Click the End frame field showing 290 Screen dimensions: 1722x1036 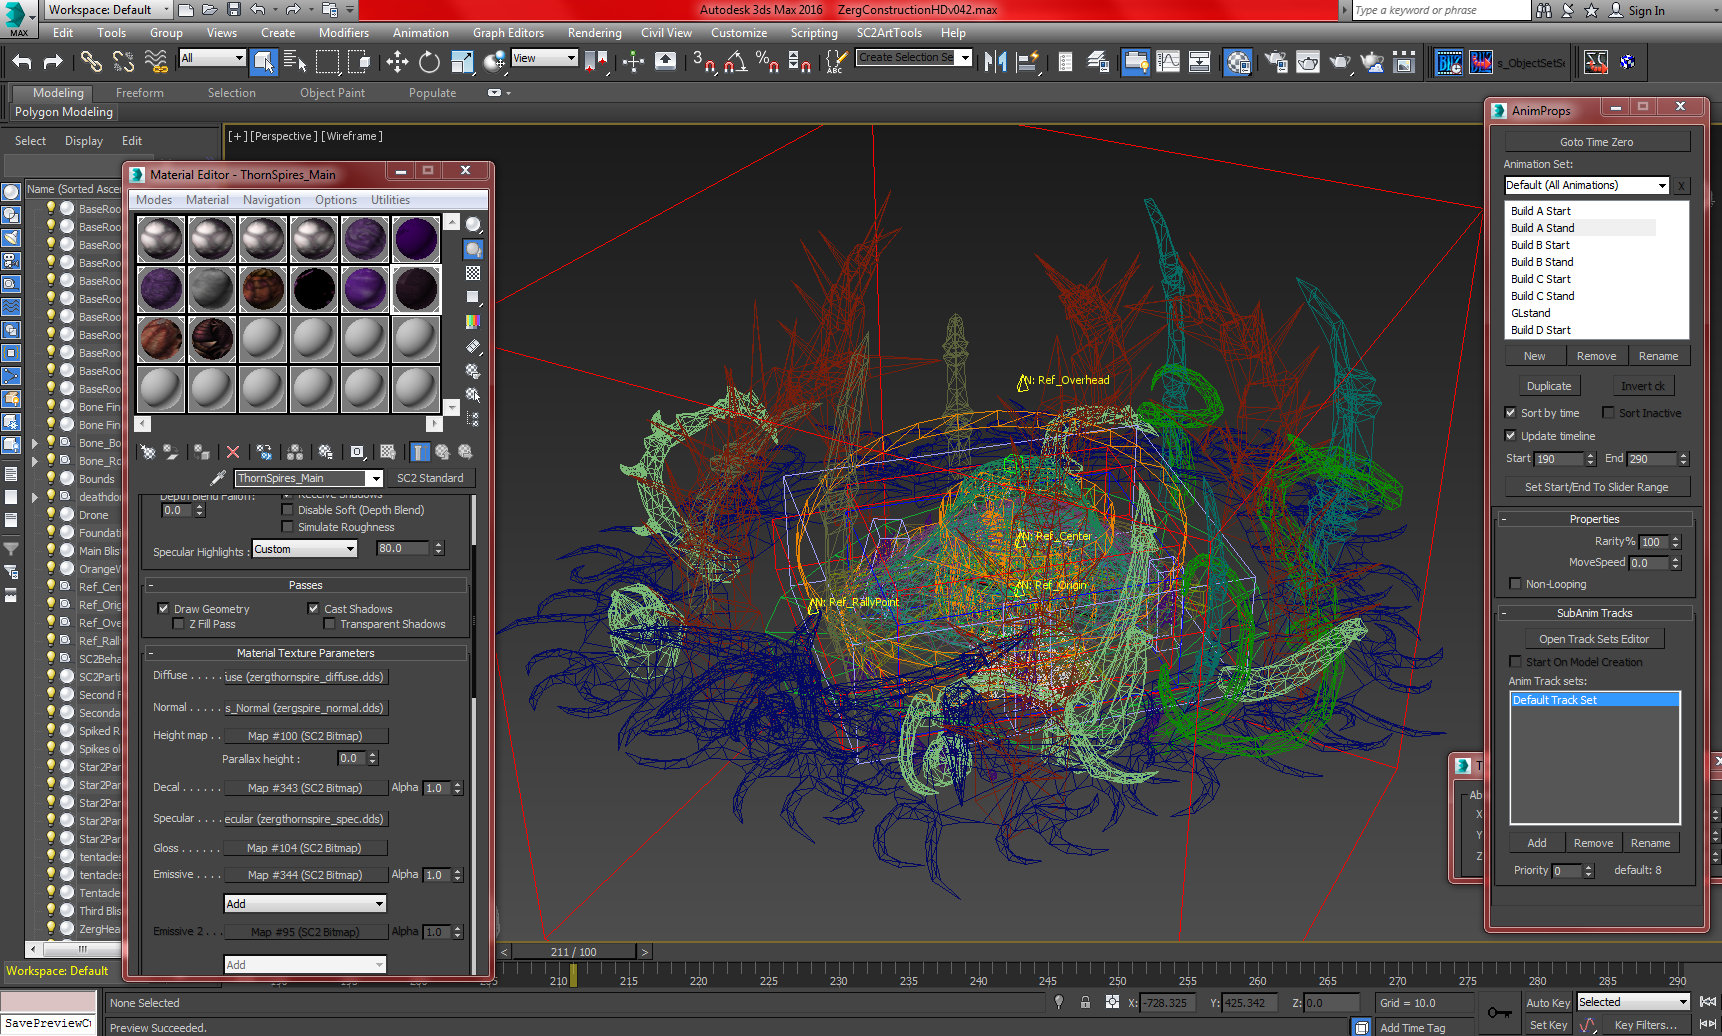click(1651, 459)
